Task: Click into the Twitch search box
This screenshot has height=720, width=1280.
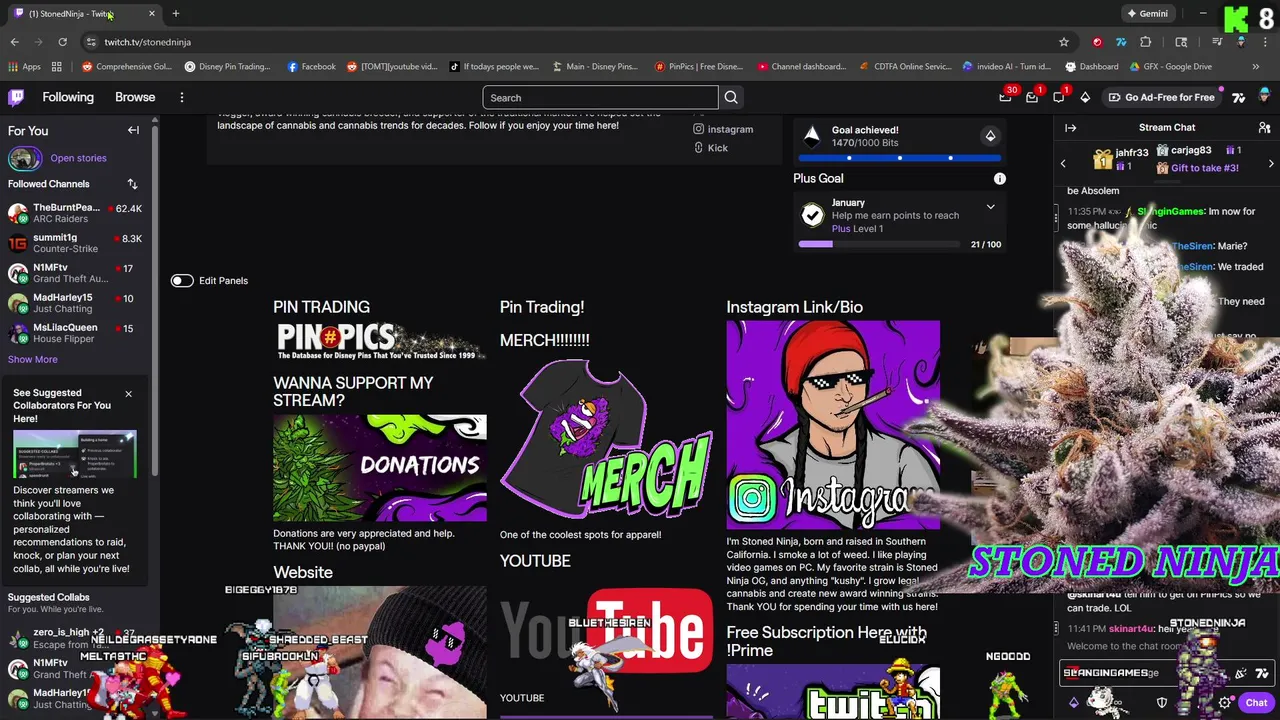Action: pos(600,98)
